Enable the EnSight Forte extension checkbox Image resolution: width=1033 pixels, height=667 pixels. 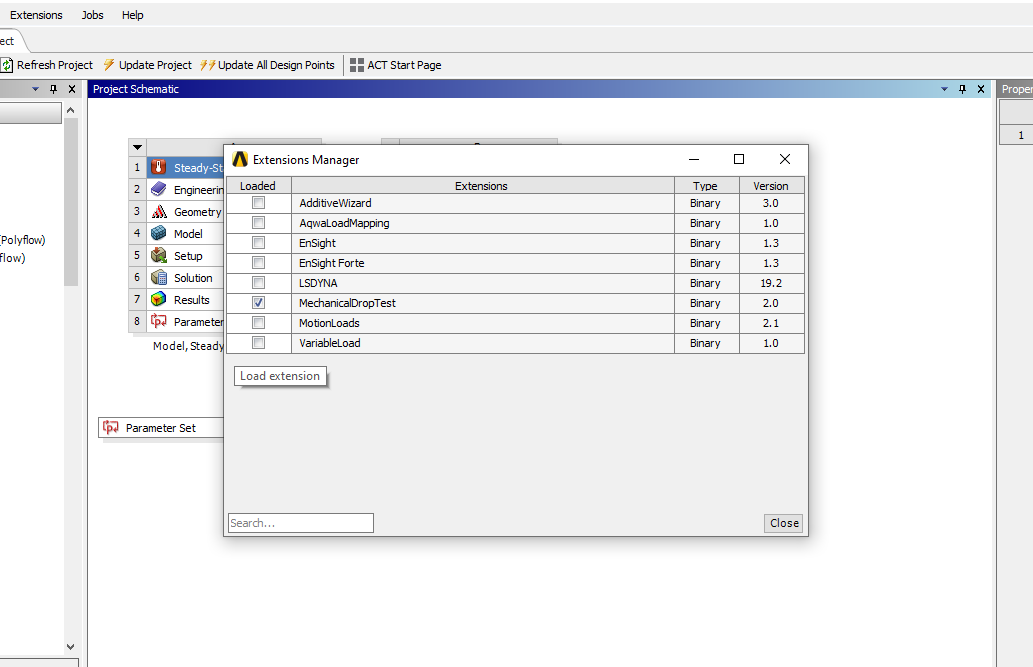[x=258, y=263]
